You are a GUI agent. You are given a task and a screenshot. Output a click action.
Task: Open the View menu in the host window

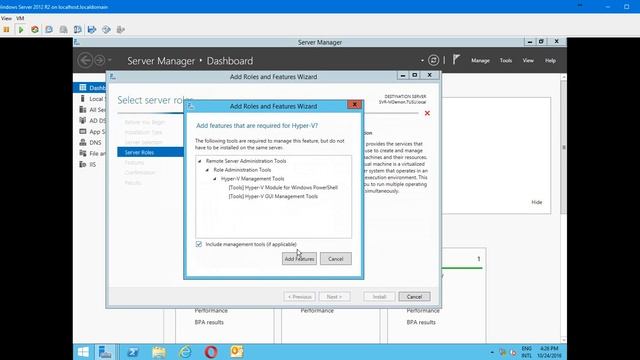[x=6, y=18]
